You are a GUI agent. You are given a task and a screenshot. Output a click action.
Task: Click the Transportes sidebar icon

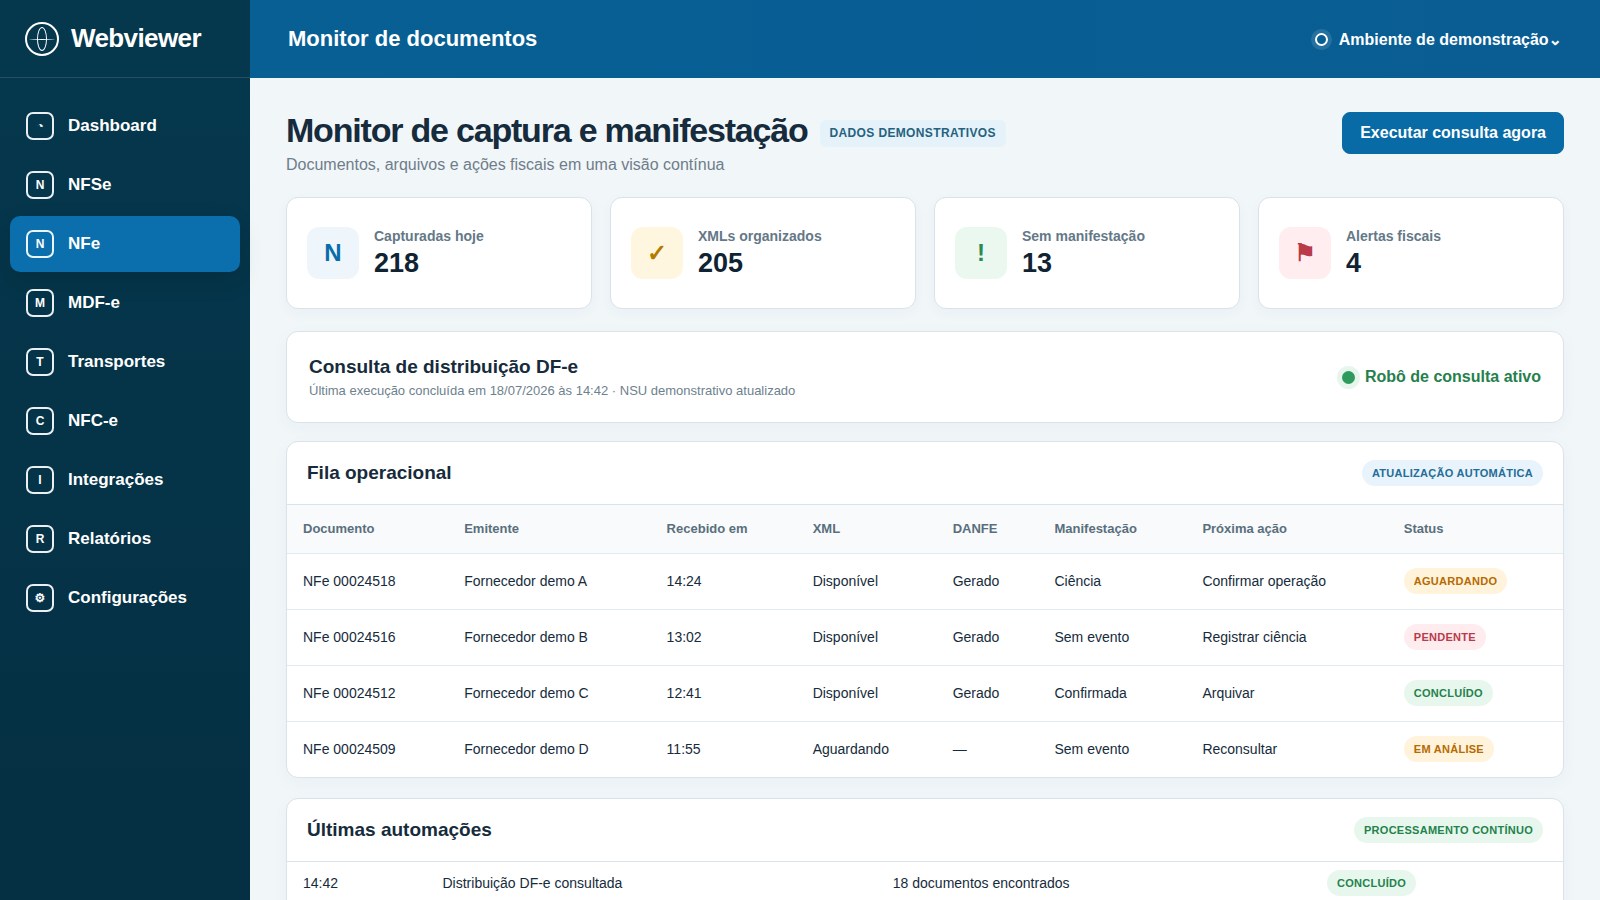tap(40, 362)
